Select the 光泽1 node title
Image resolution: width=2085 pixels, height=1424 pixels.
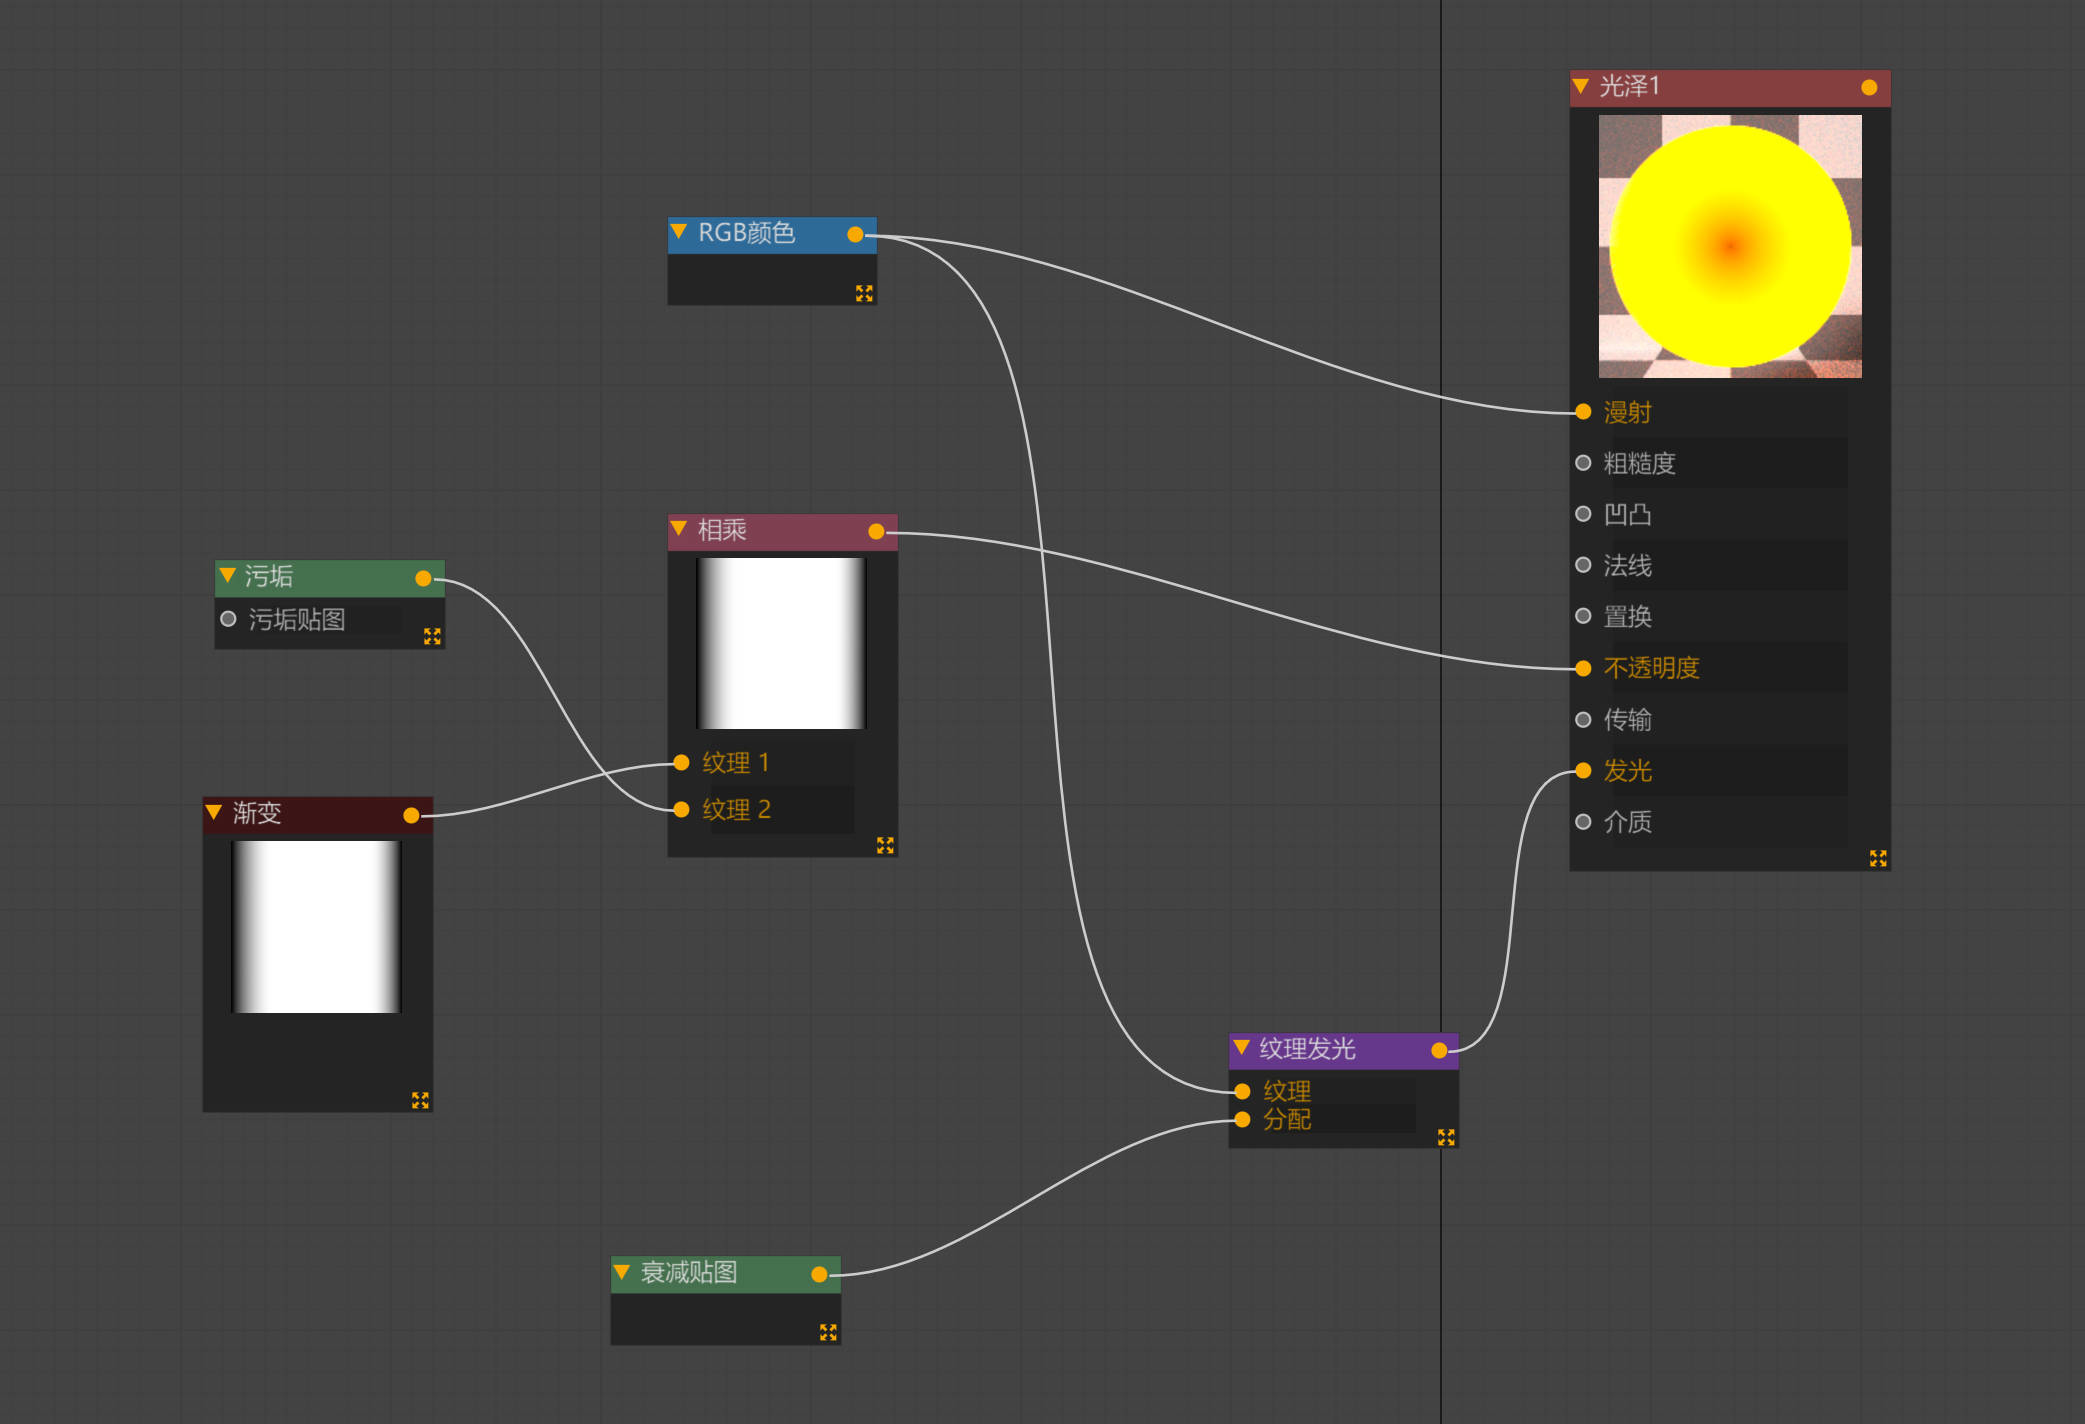point(1630,87)
